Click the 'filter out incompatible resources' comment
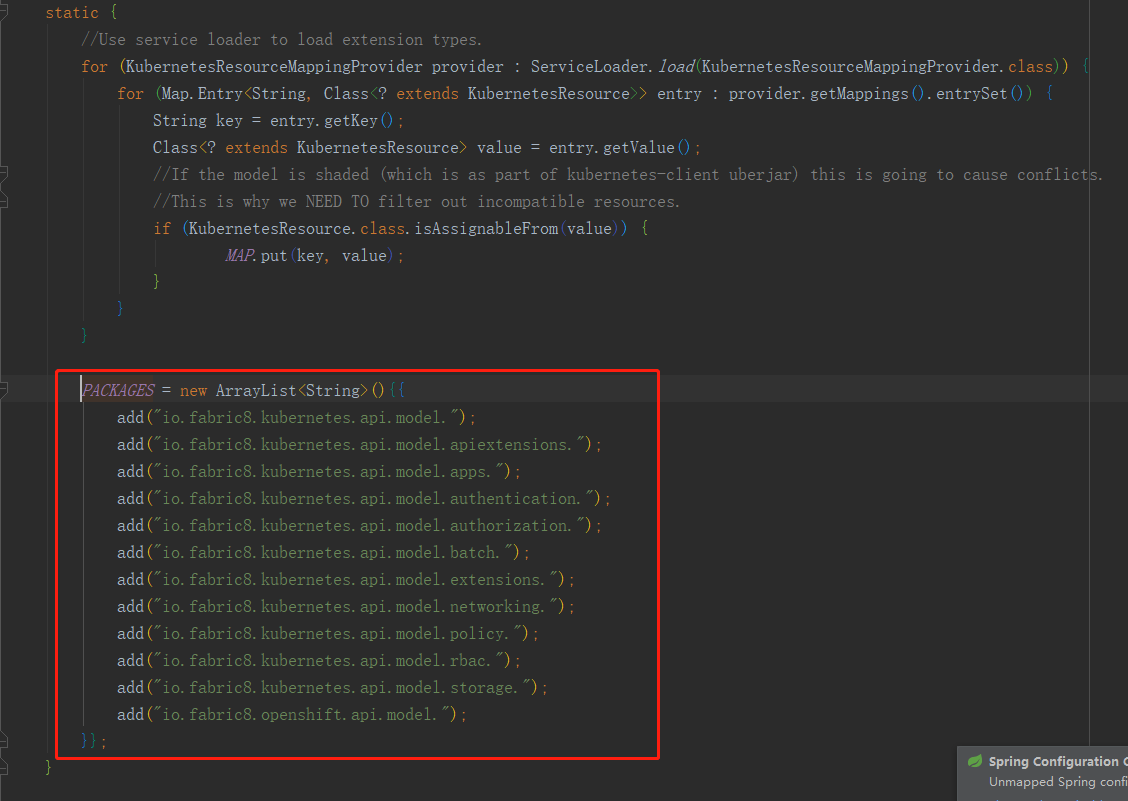 point(528,202)
